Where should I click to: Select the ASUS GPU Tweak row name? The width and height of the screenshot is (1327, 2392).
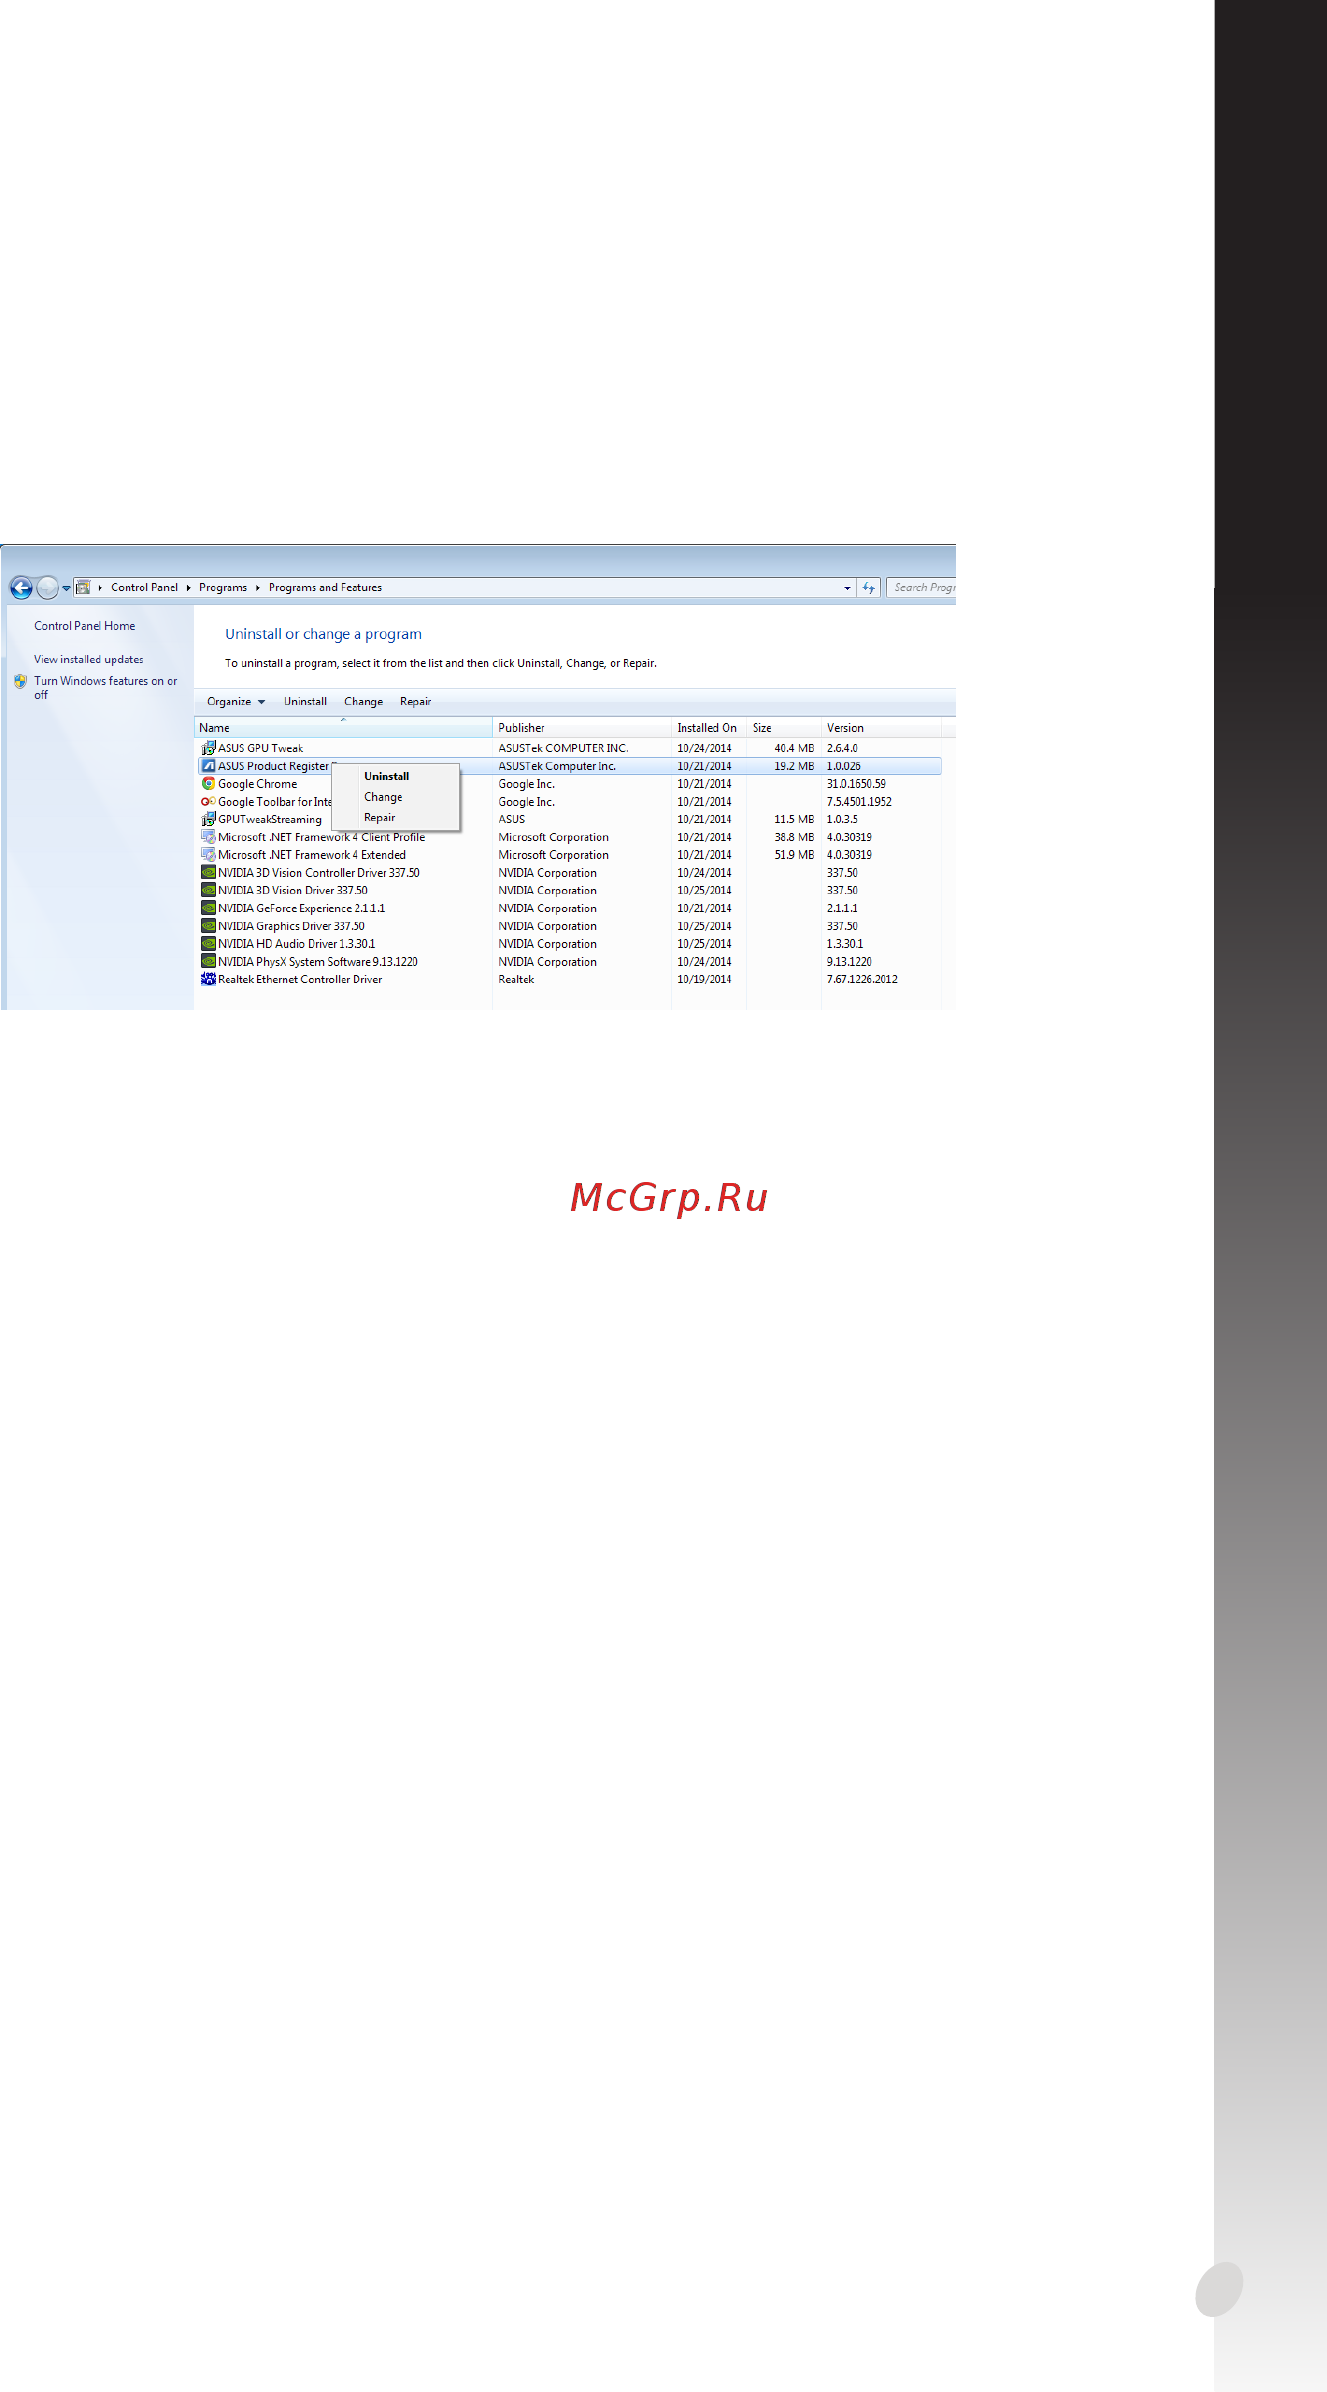click(x=260, y=748)
